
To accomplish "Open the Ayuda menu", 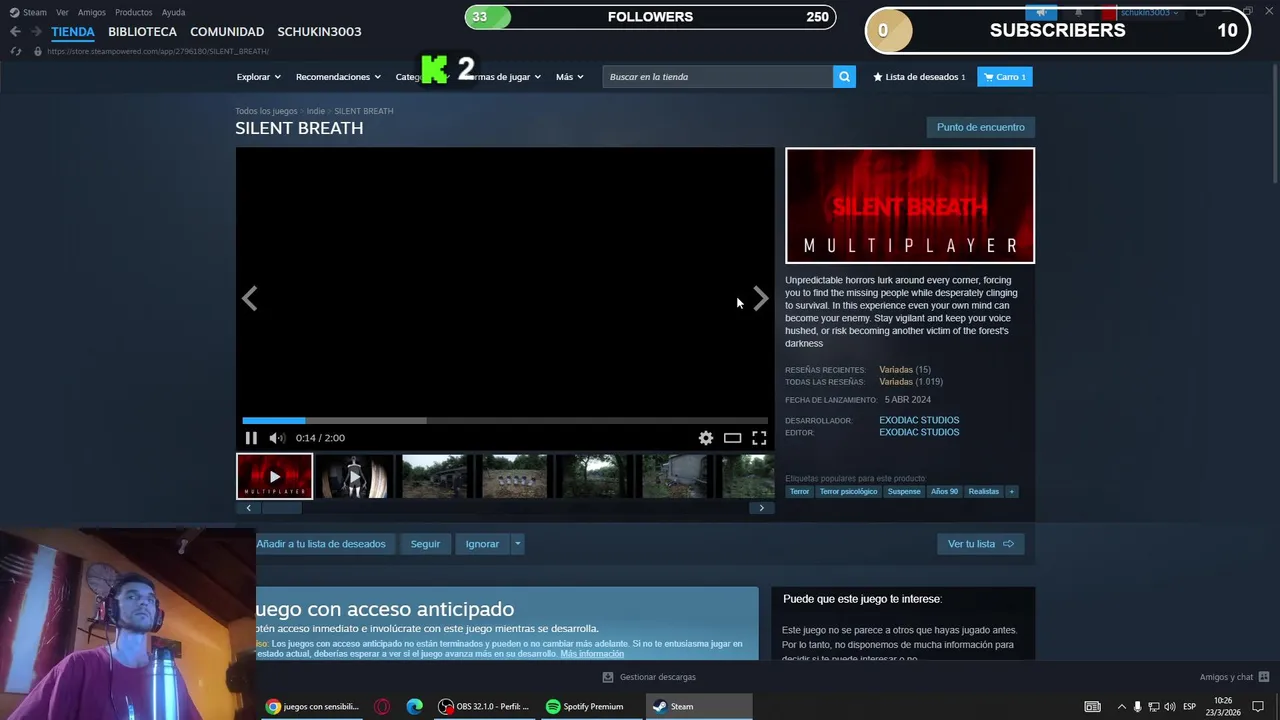I will pos(173,12).
